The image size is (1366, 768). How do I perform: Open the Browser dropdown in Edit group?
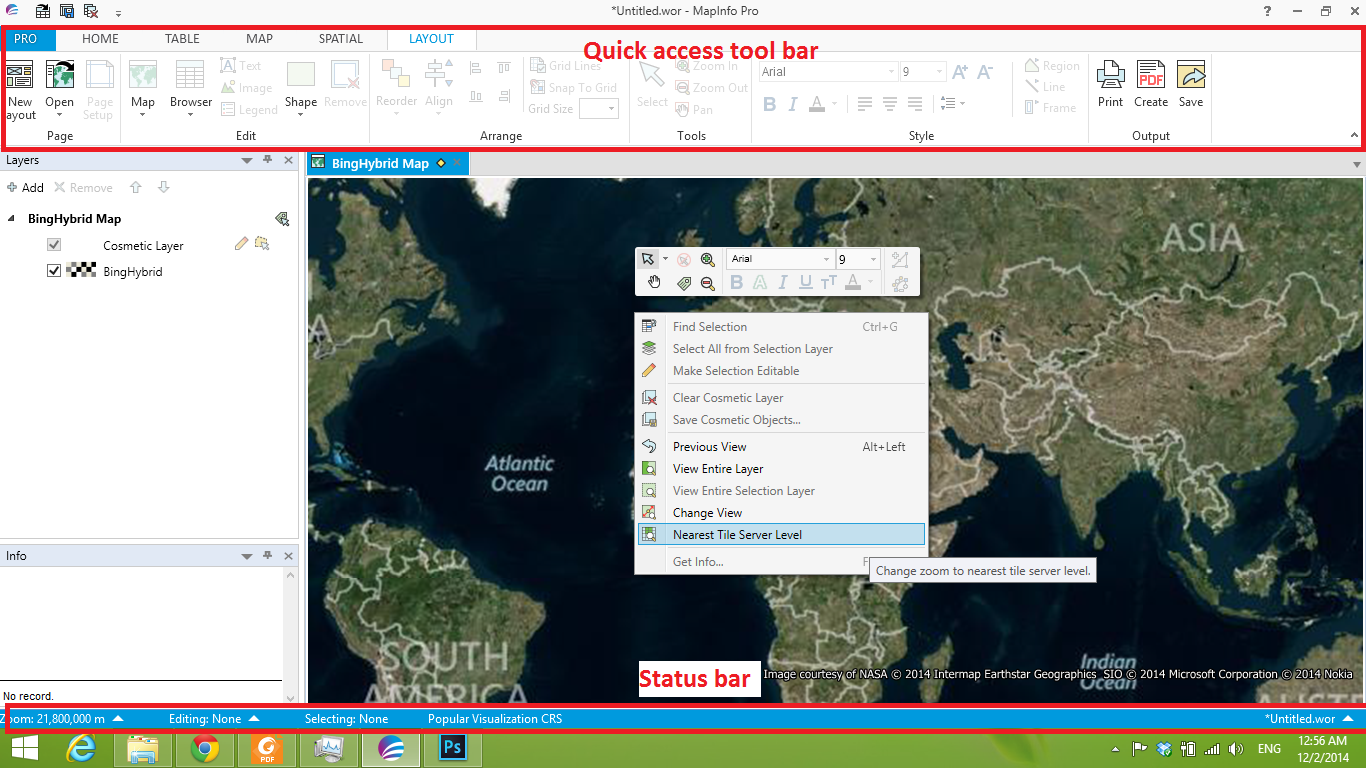(x=190, y=115)
